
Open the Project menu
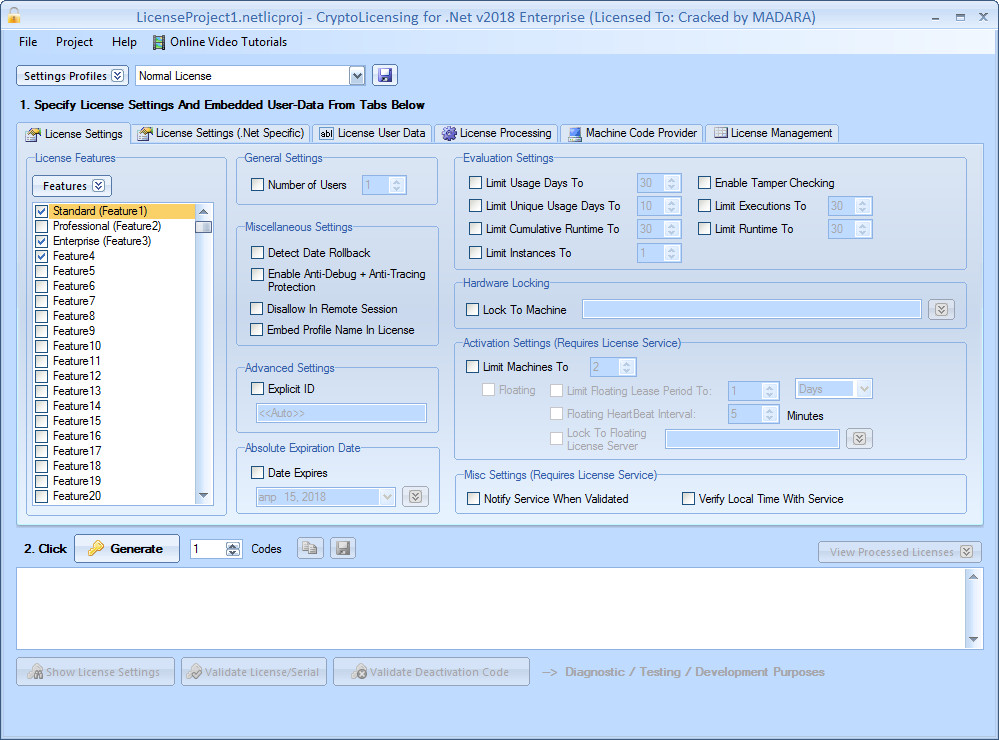pos(74,42)
